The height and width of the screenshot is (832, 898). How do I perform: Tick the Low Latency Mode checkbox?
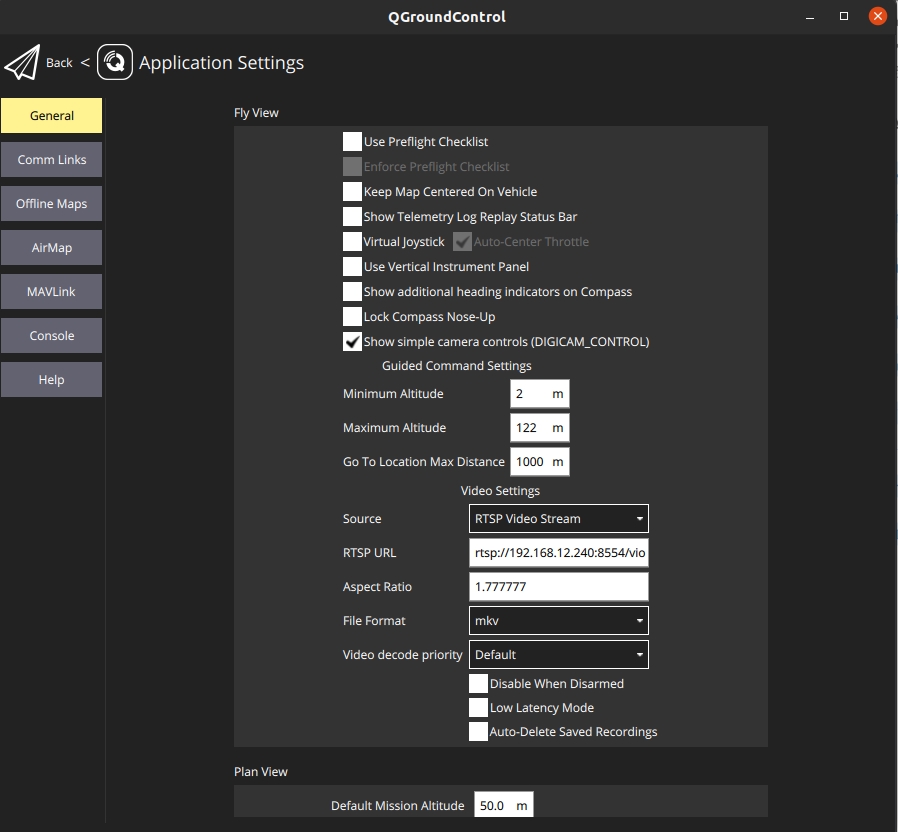pyautogui.click(x=478, y=708)
